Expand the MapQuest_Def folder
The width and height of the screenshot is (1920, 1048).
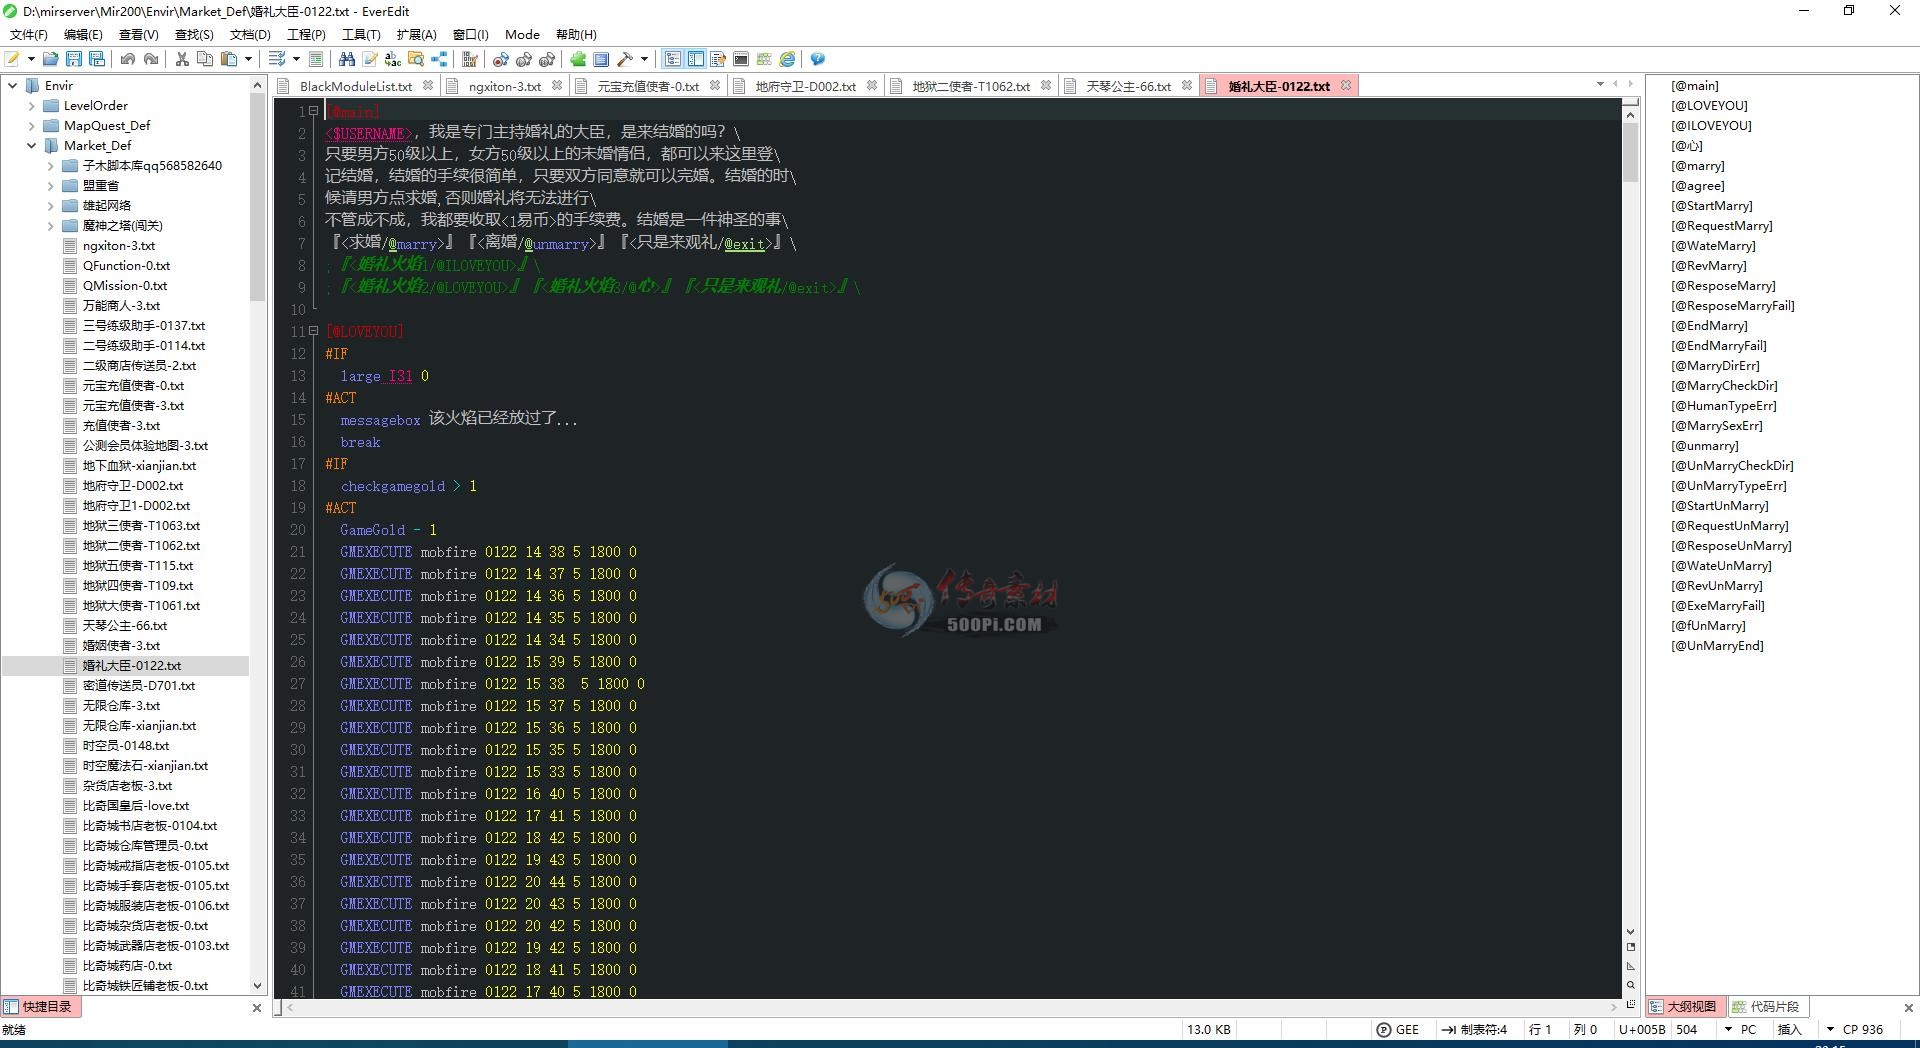click(x=31, y=126)
